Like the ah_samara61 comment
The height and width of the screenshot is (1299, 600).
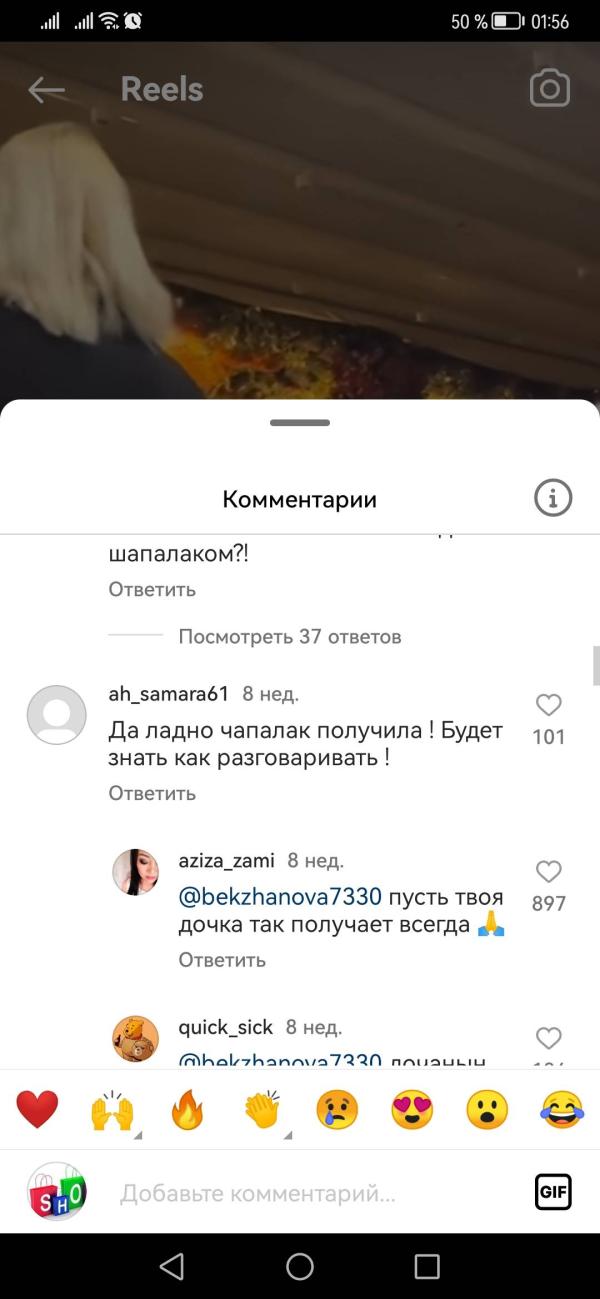click(549, 705)
